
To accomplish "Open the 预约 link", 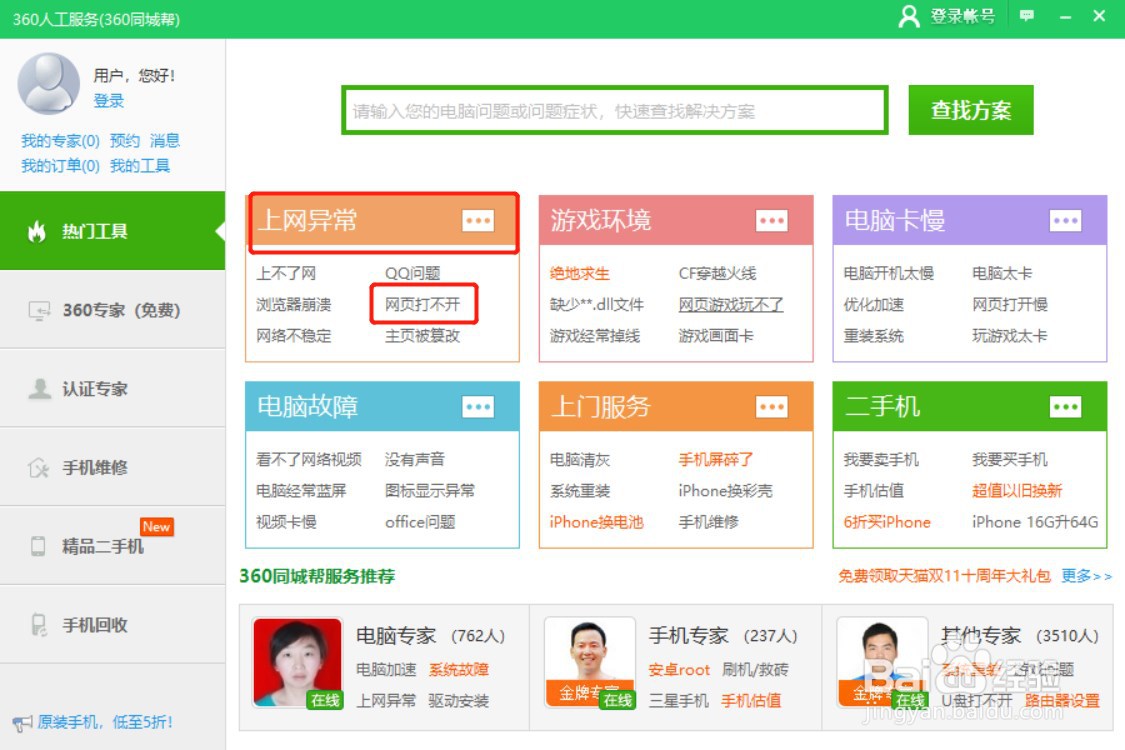I will point(125,141).
